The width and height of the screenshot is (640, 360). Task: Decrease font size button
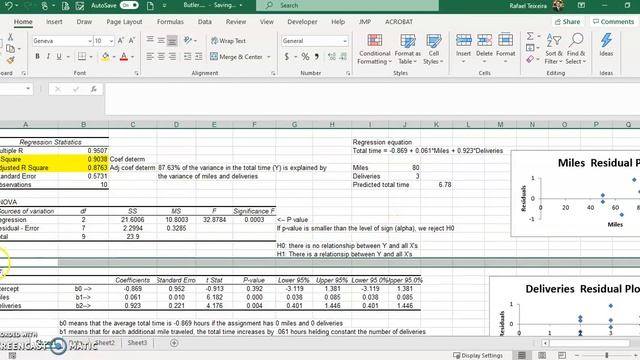(x=131, y=40)
